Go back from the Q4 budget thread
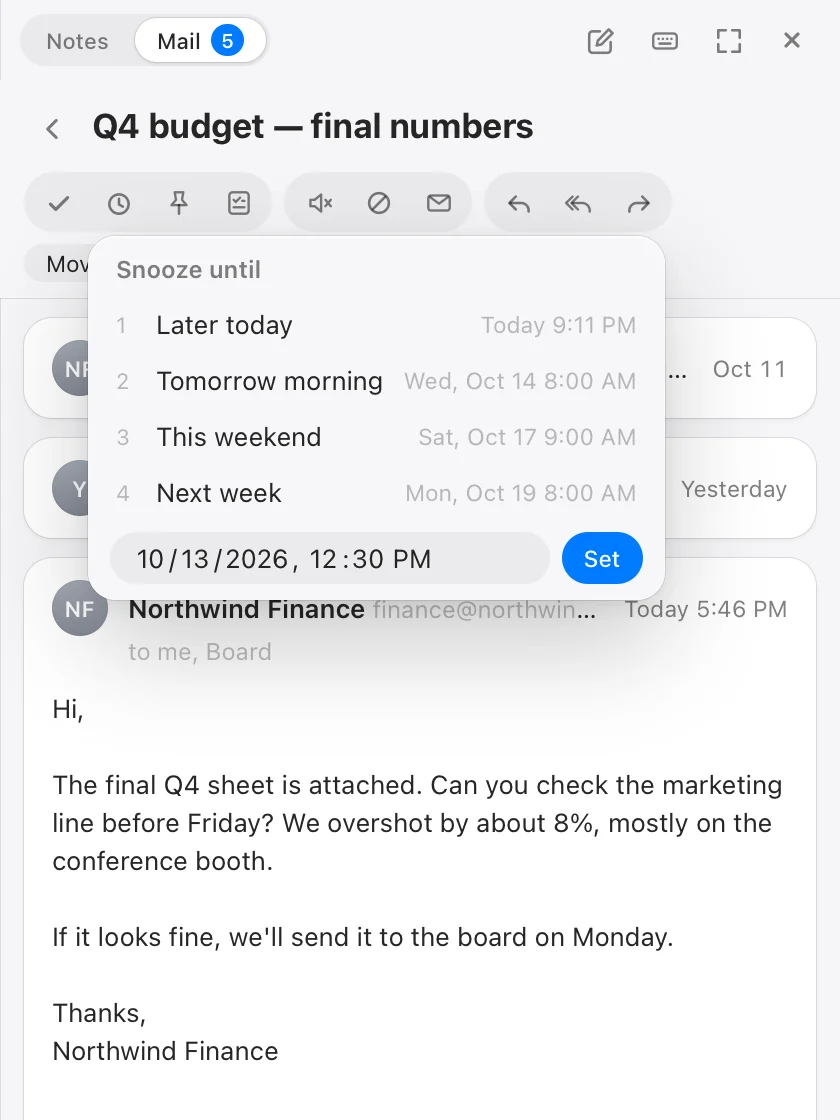 point(52,129)
